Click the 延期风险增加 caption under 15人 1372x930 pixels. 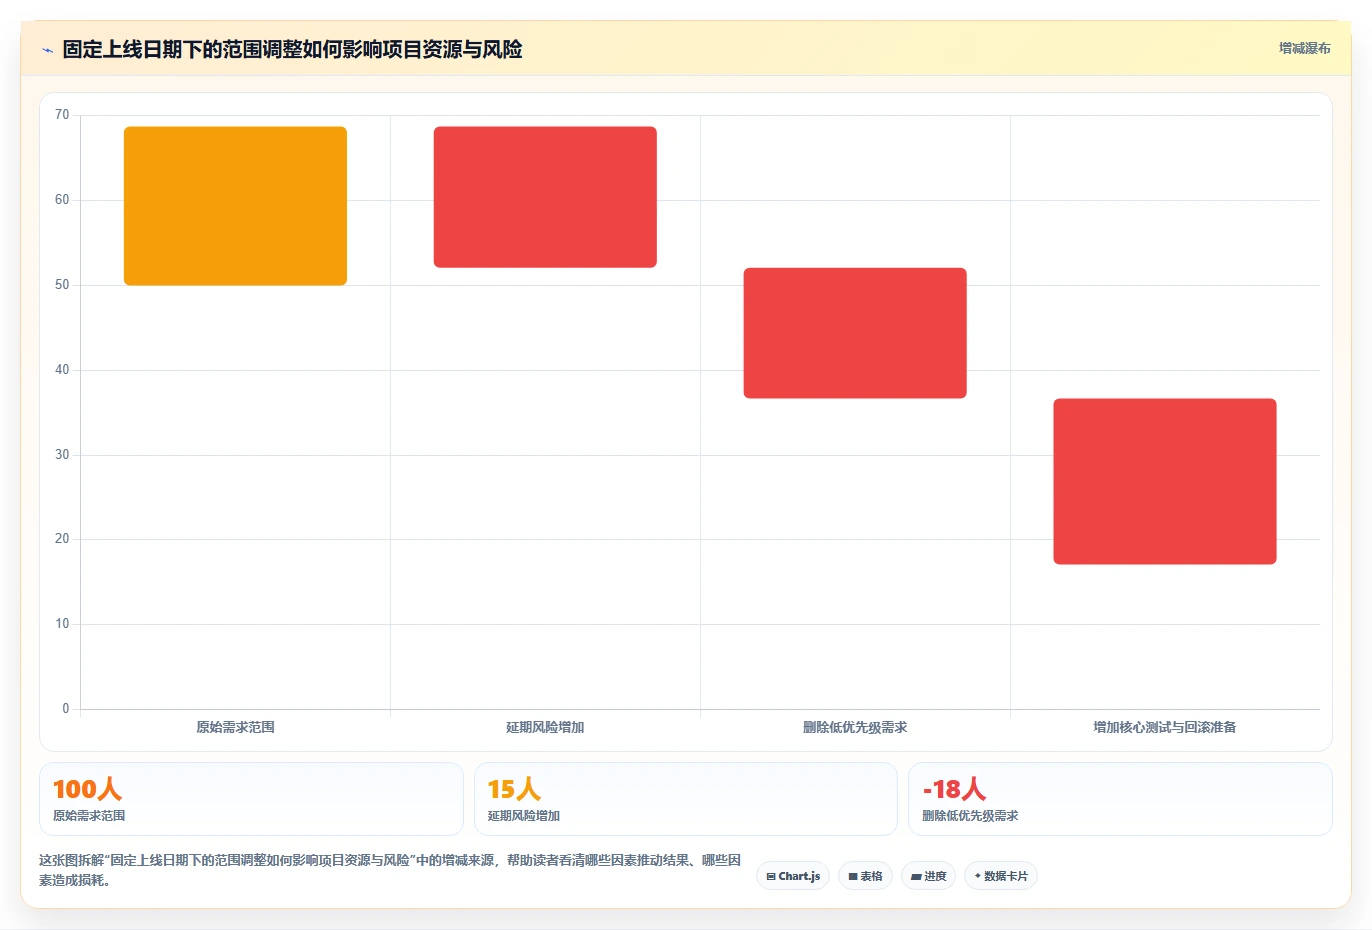(x=524, y=816)
